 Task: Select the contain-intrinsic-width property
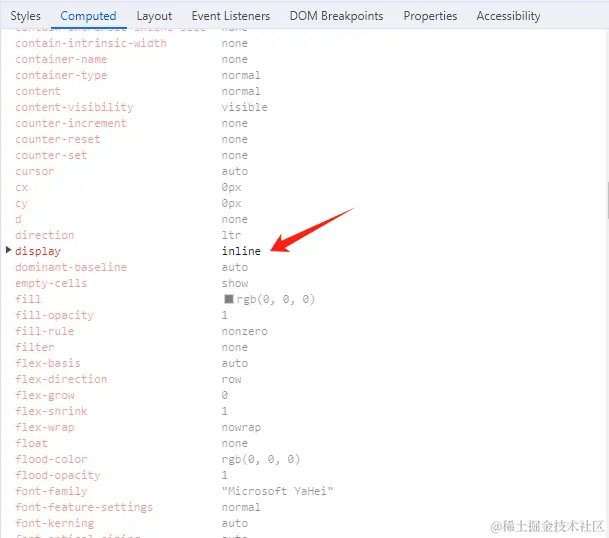point(91,43)
